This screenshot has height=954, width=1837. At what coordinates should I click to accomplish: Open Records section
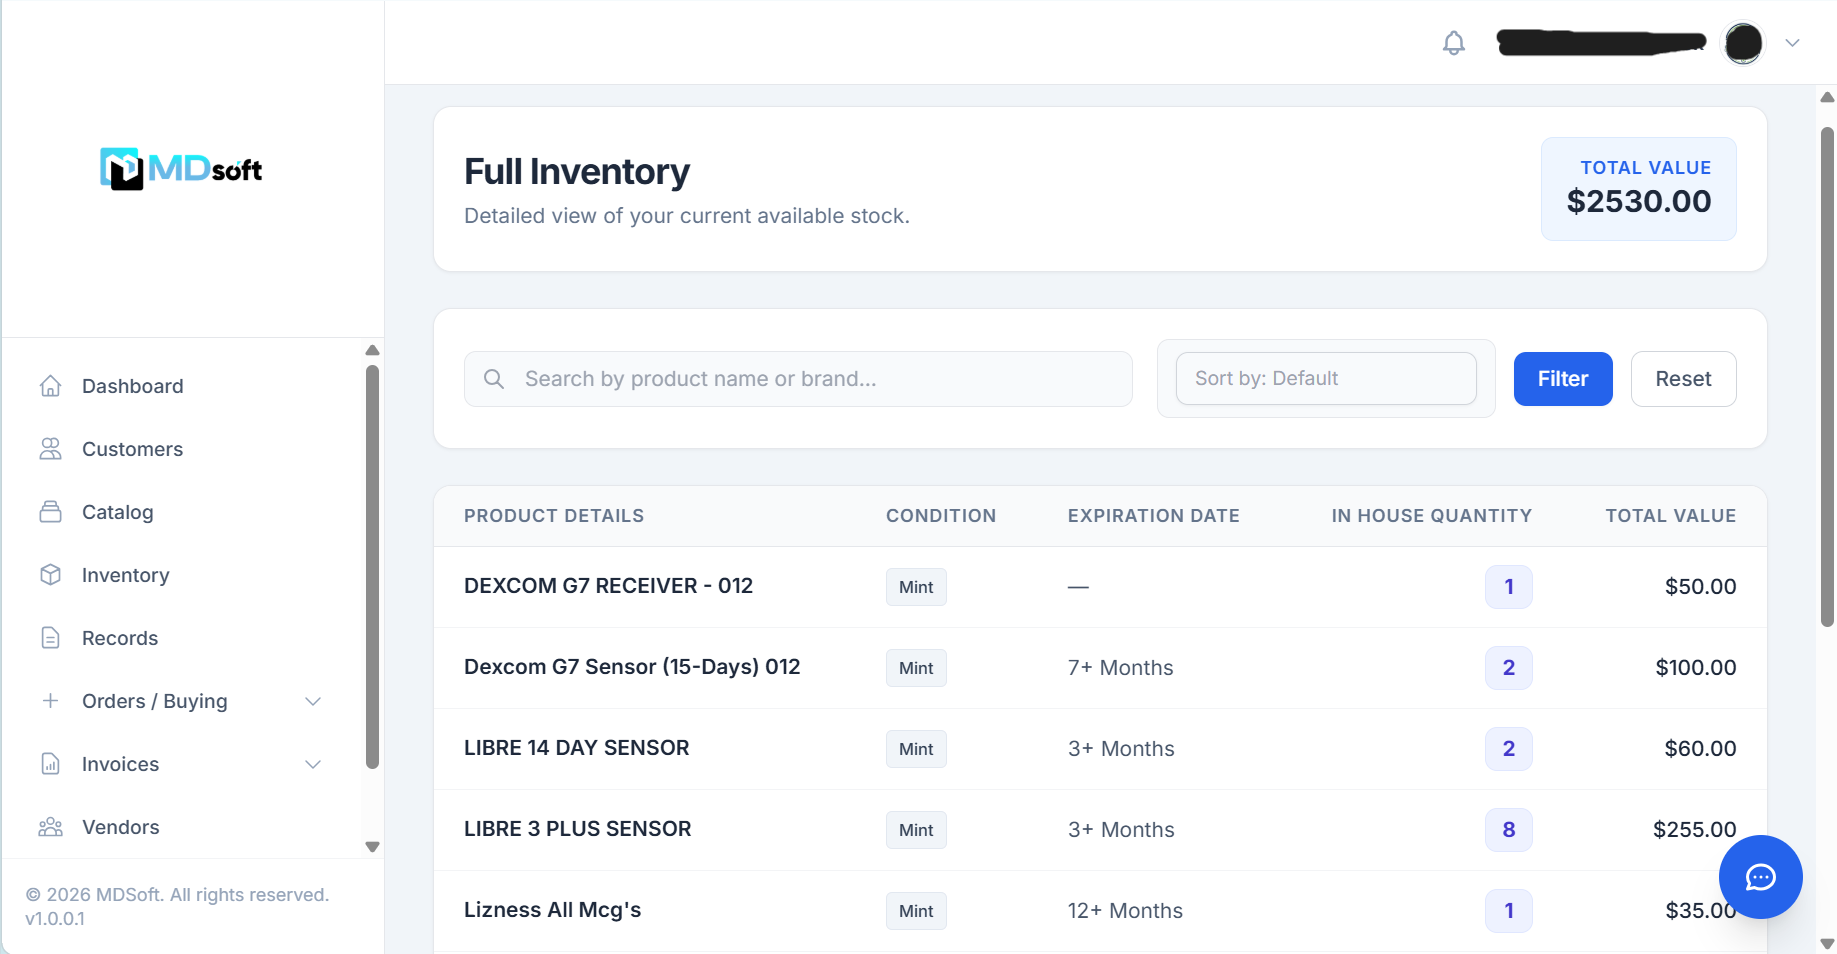120,638
